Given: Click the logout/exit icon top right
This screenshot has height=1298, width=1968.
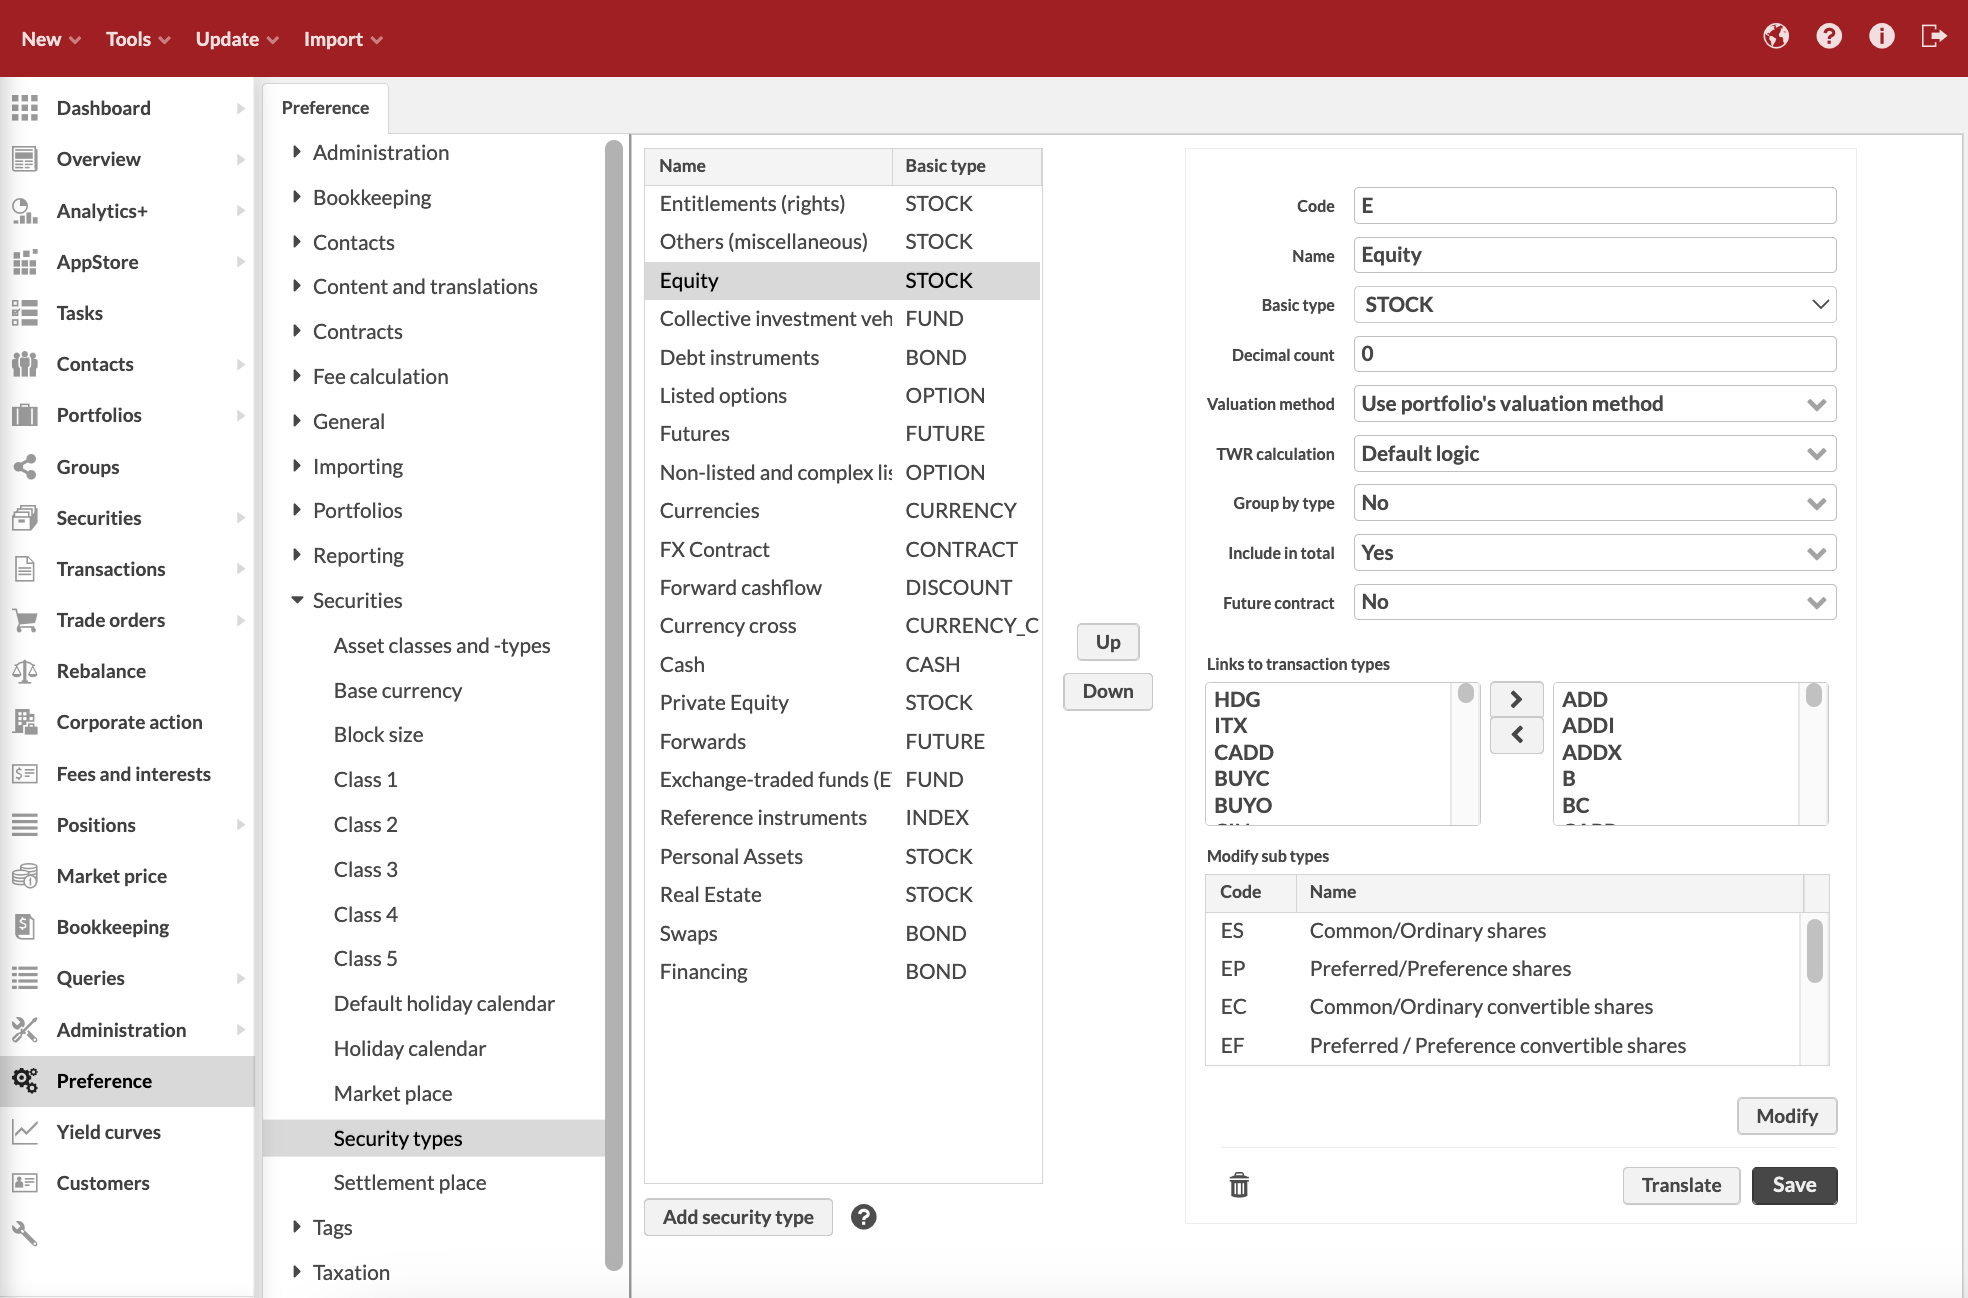Looking at the screenshot, I should [x=1933, y=38].
